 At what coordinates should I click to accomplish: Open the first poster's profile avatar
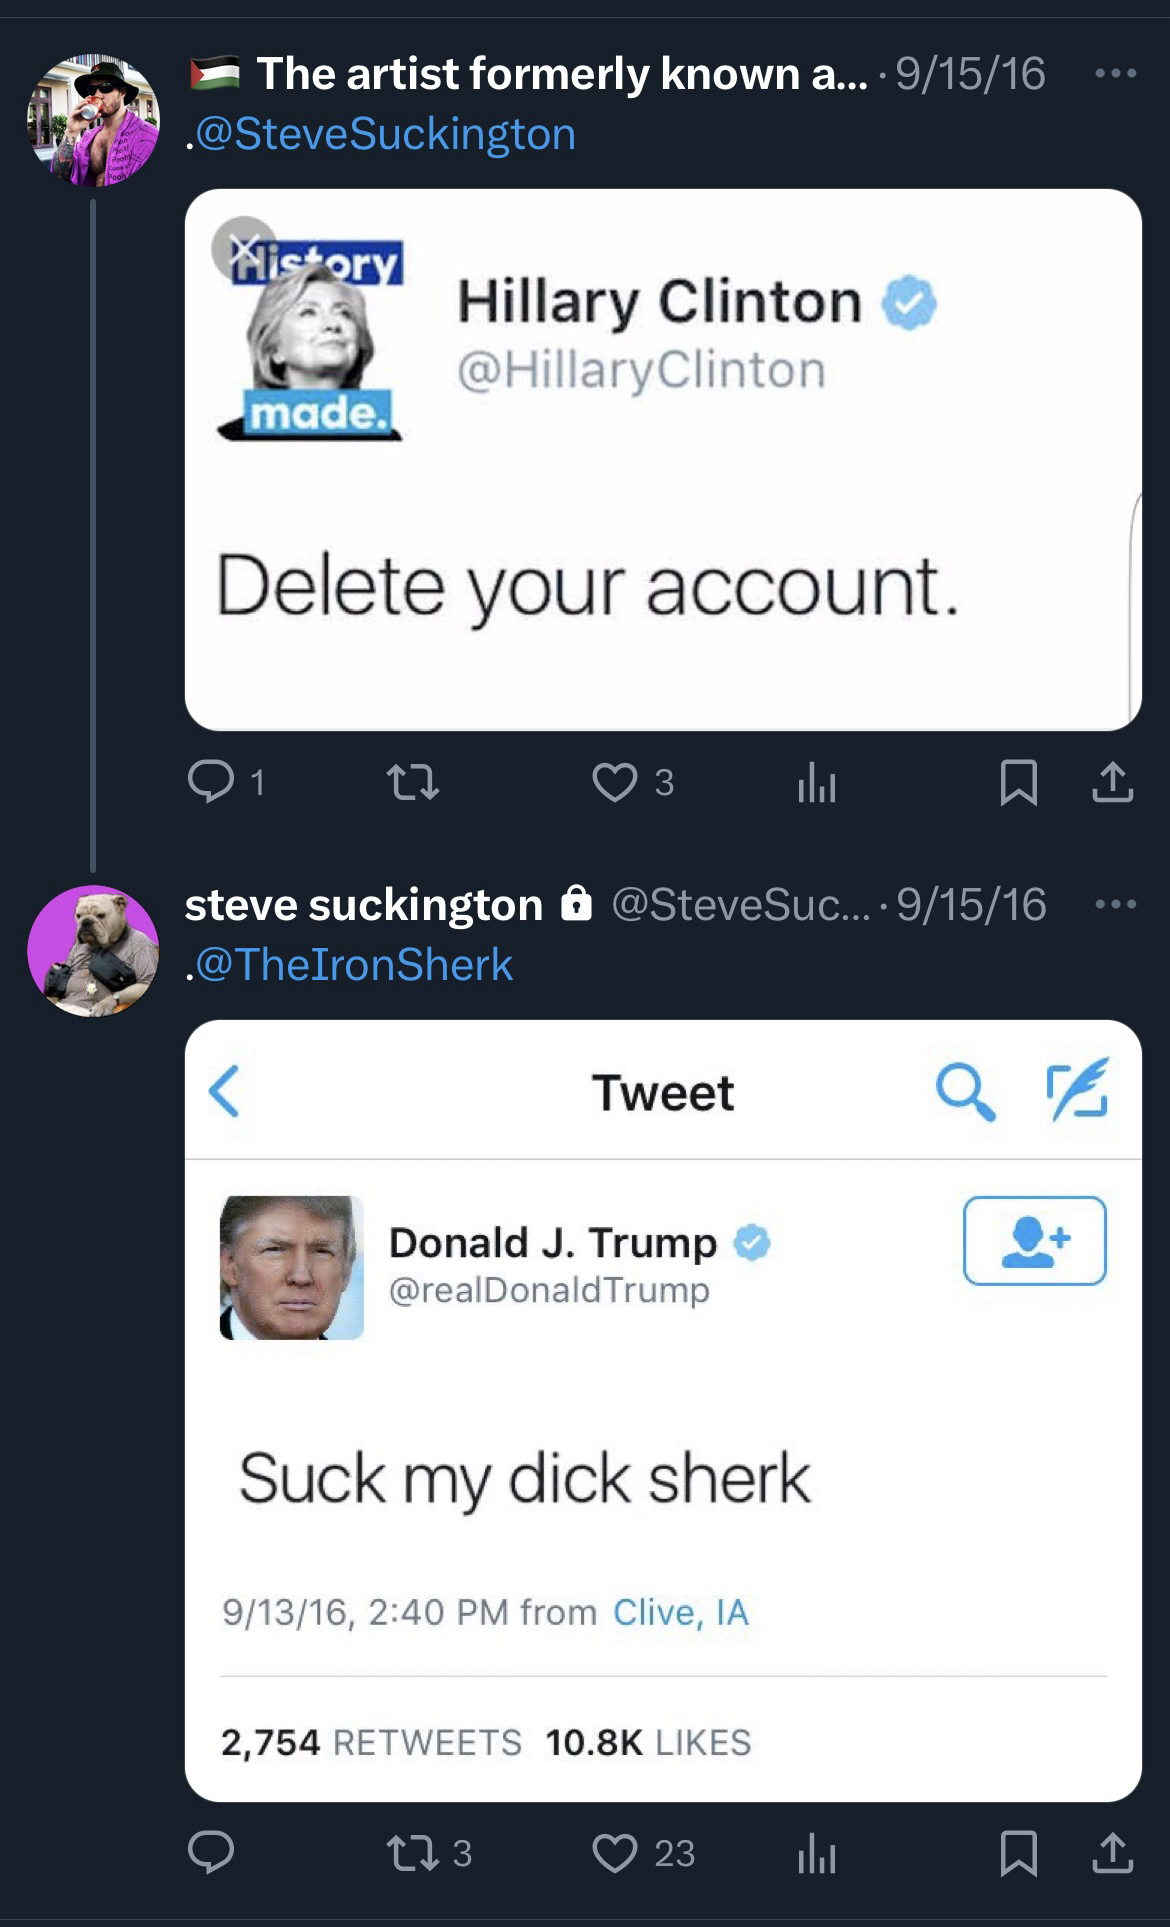(x=93, y=120)
